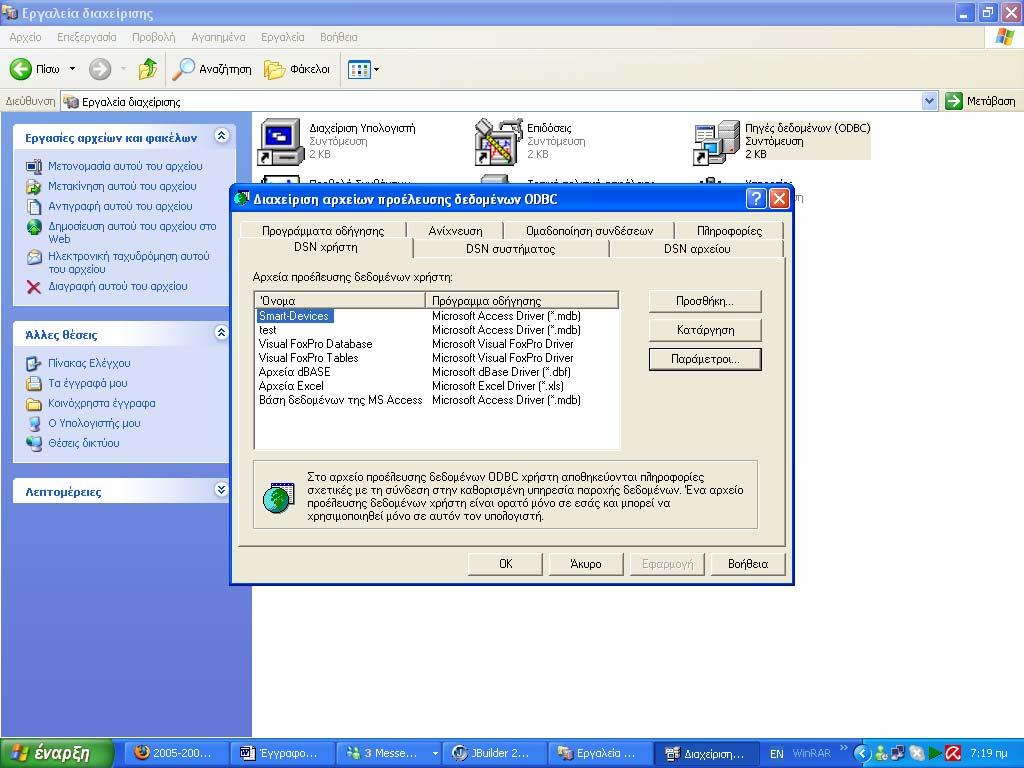This screenshot has width=1024, height=768.
Task: Open Θέσεις δικτύου link
Action: (84, 443)
